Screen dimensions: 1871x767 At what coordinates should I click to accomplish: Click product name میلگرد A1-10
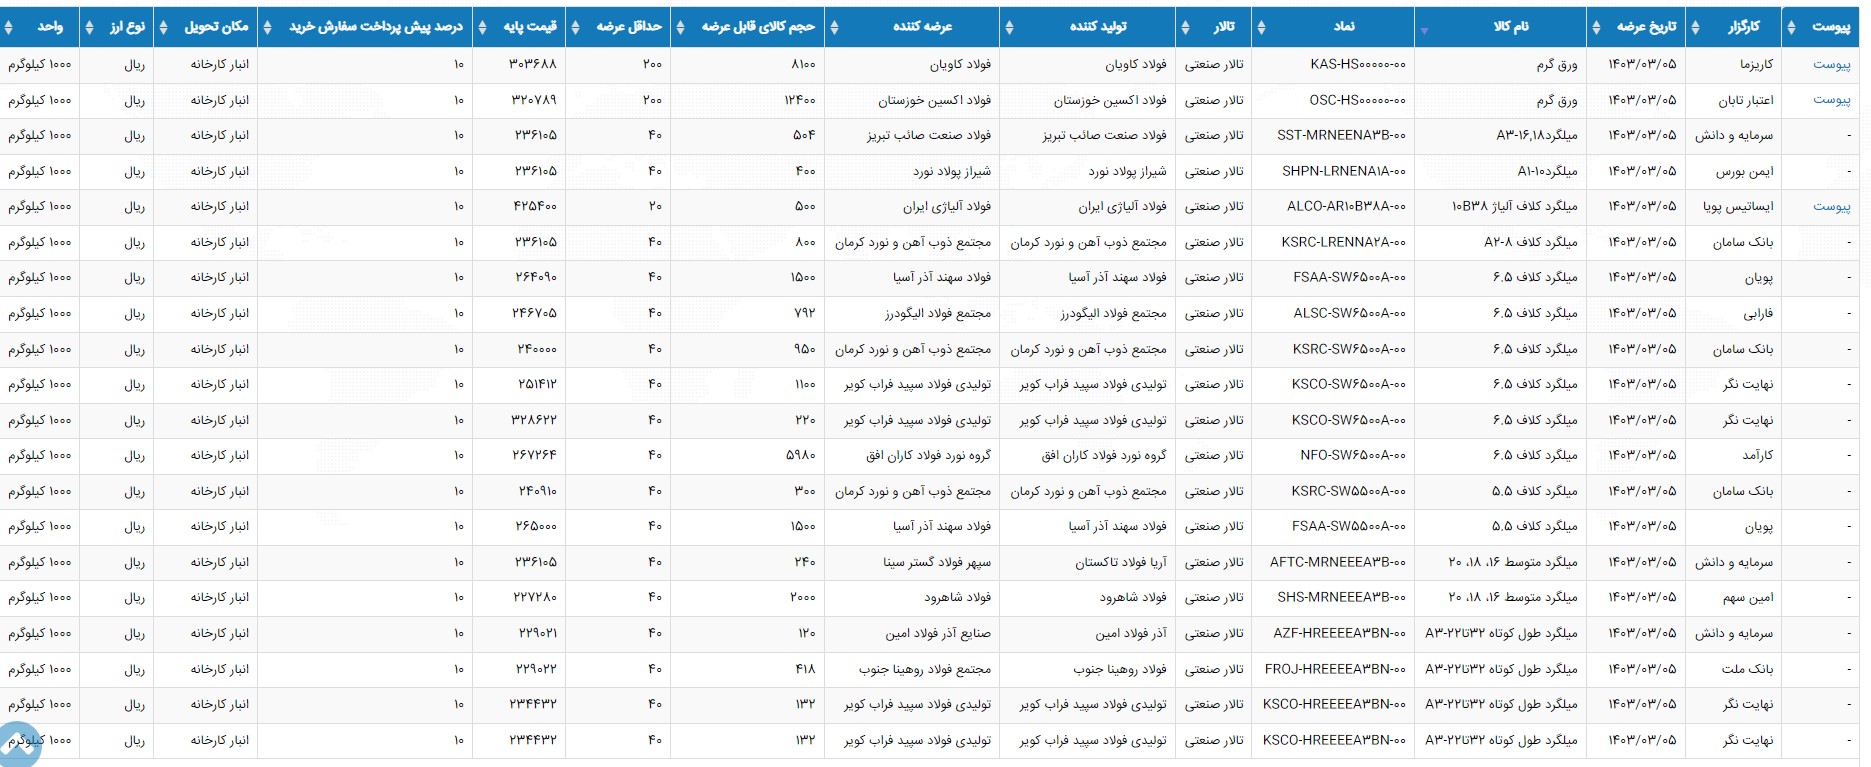pyautogui.click(x=1547, y=171)
